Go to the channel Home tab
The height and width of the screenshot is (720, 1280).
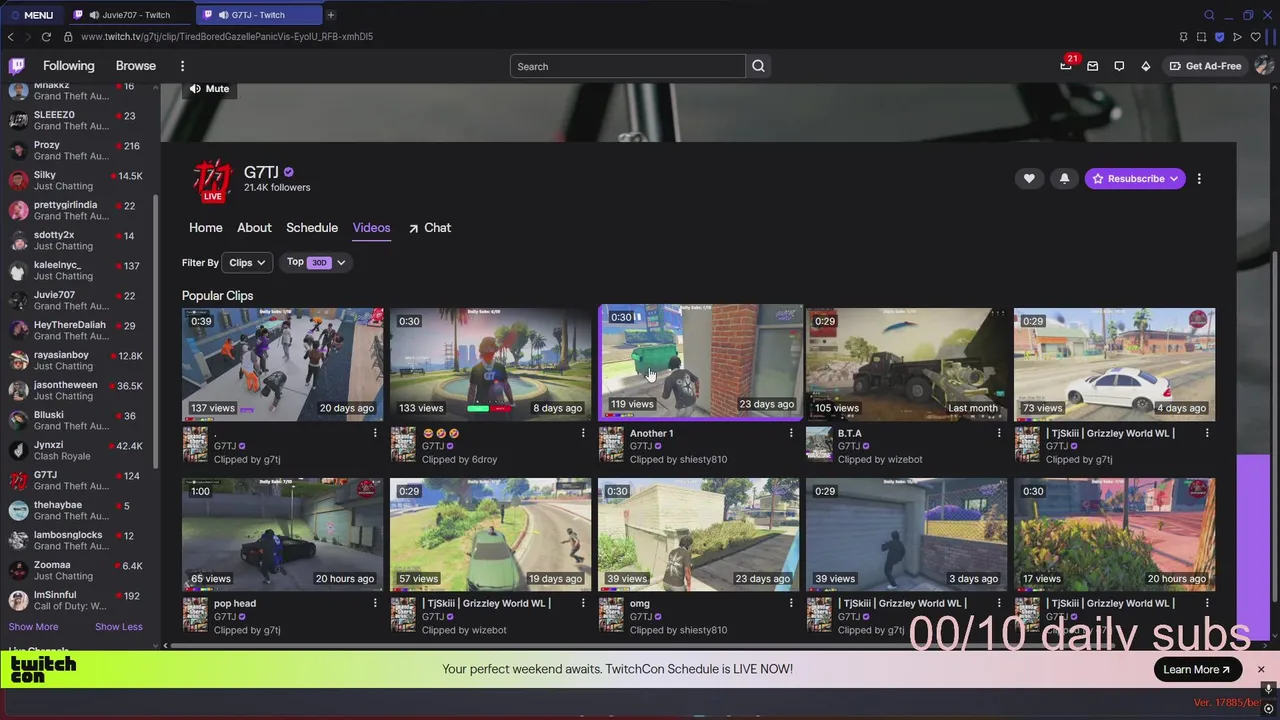point(206,228)
